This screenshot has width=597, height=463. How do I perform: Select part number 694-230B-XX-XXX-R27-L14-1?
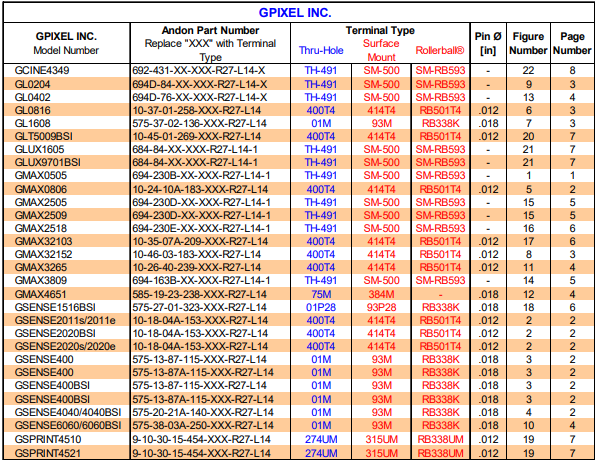tap(201, 176)
